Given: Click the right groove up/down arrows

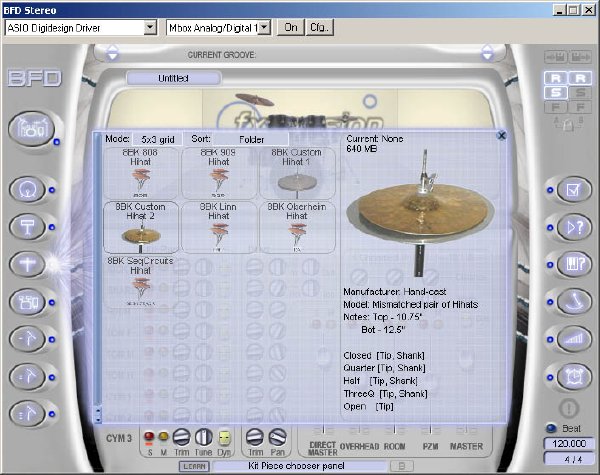Looking at the screenshot, I should (x=488, y=53).
